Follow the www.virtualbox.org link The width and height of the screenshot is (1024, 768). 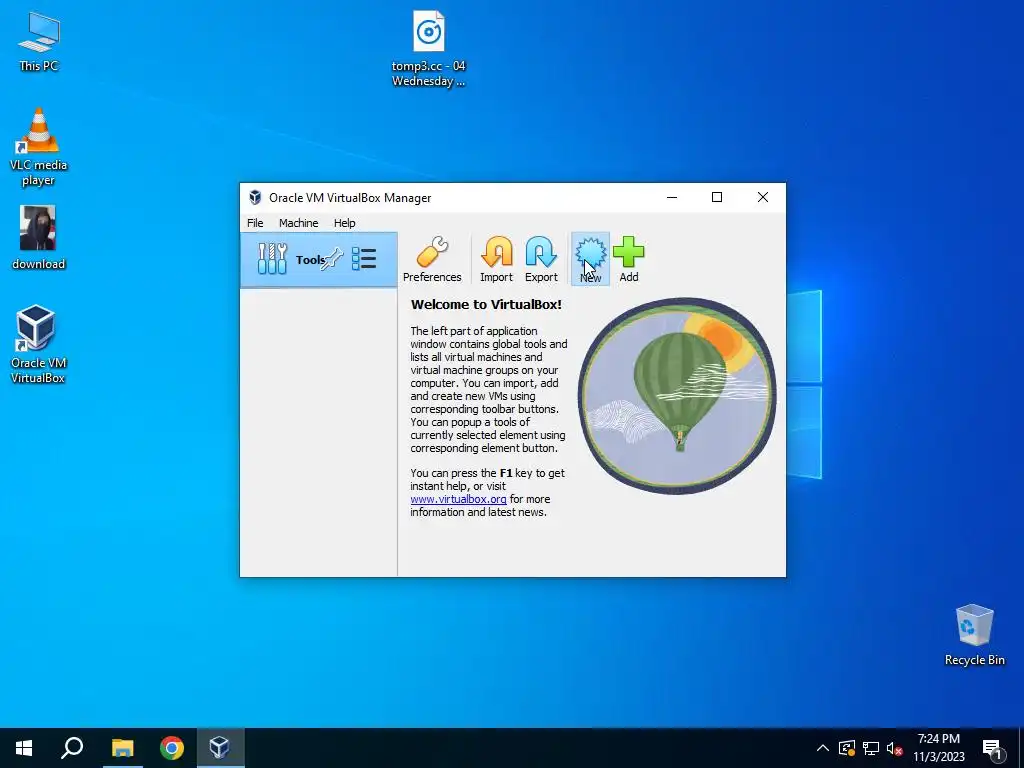[458, 499]
